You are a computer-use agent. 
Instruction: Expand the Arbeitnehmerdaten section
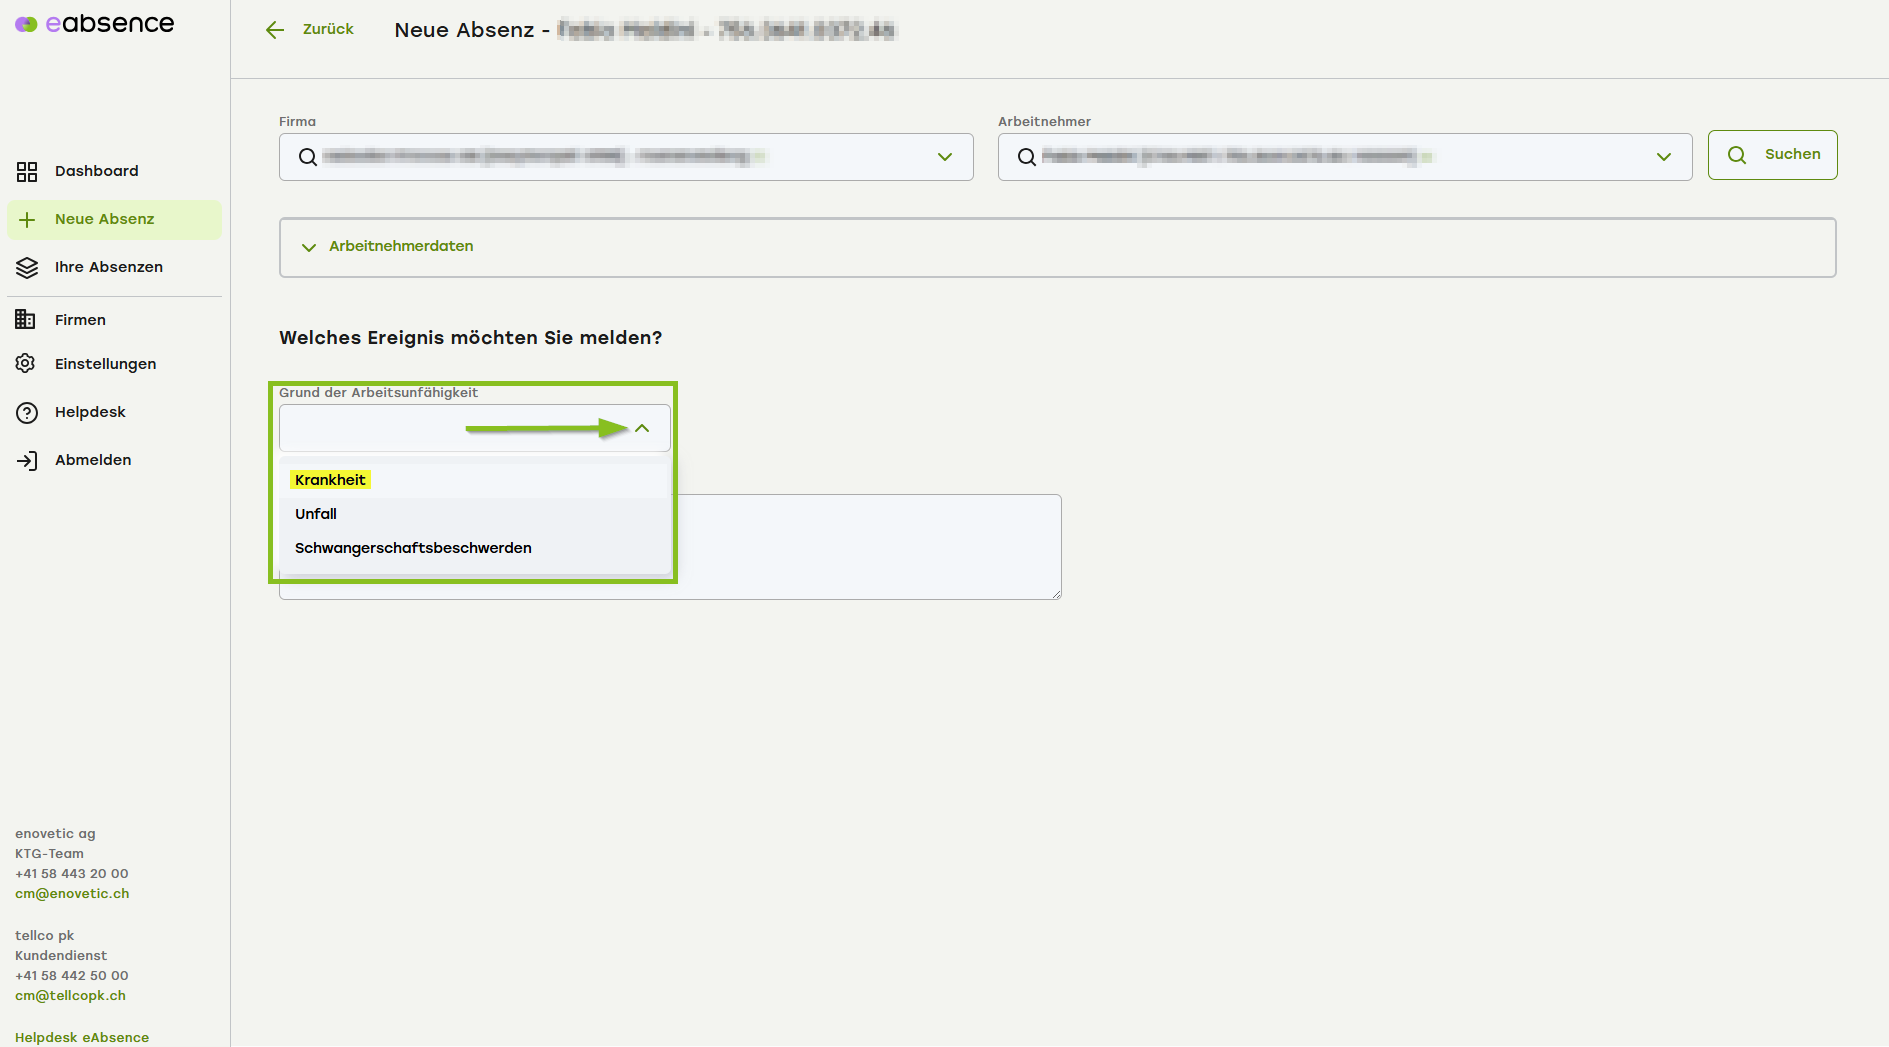pyautogui.click(x=401, y=247)
